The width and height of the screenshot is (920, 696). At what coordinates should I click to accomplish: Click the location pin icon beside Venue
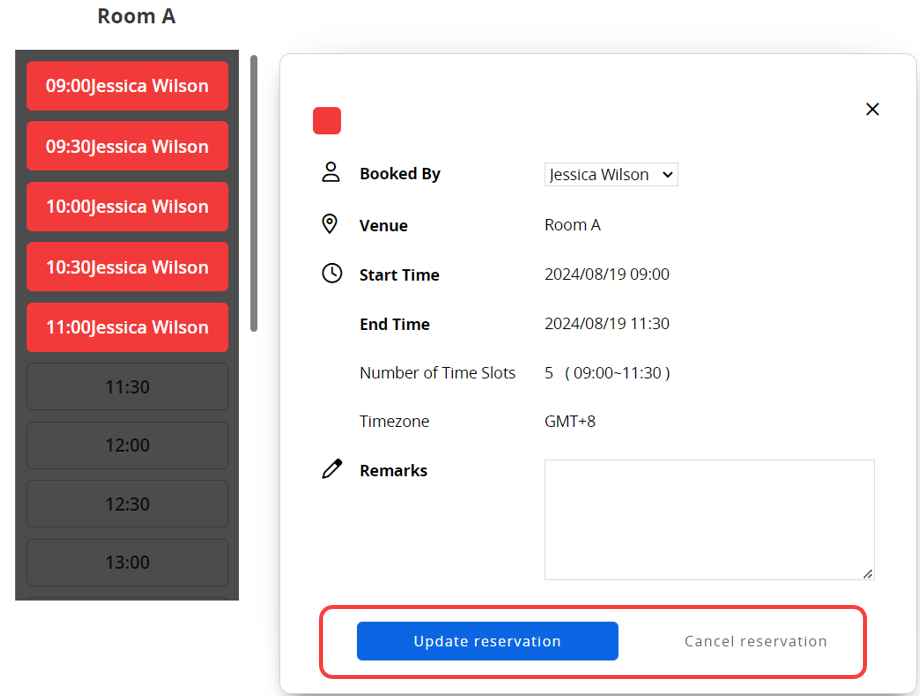click(x=330, y=224)
